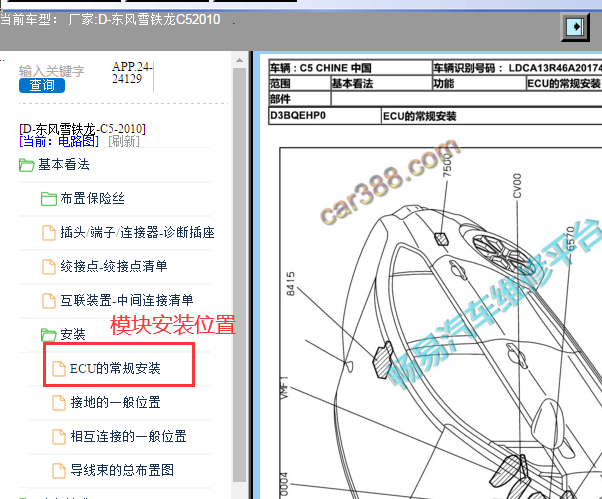Click the 7500 component label on diagram
The width and height of the screenshot is (602, 499).
tap(448, 164)
